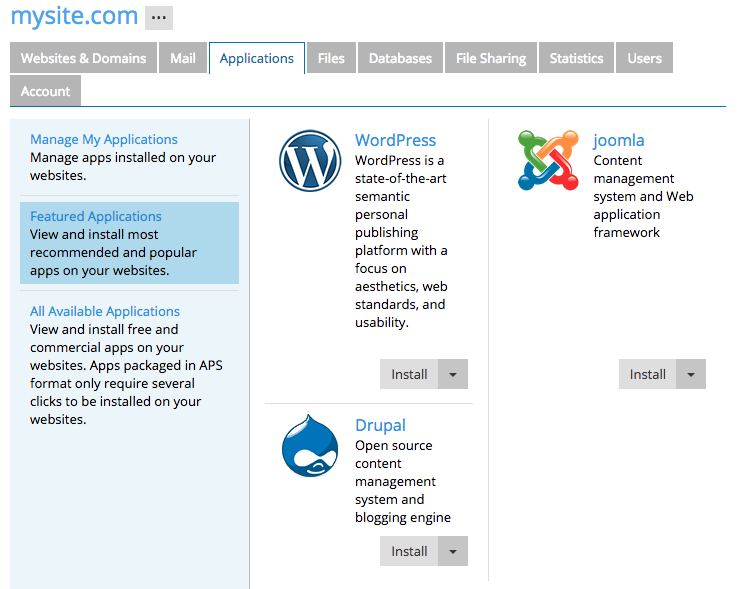Expand the WordPress Install dropdown arrow

pyautogui.click(x=453, y=374)
